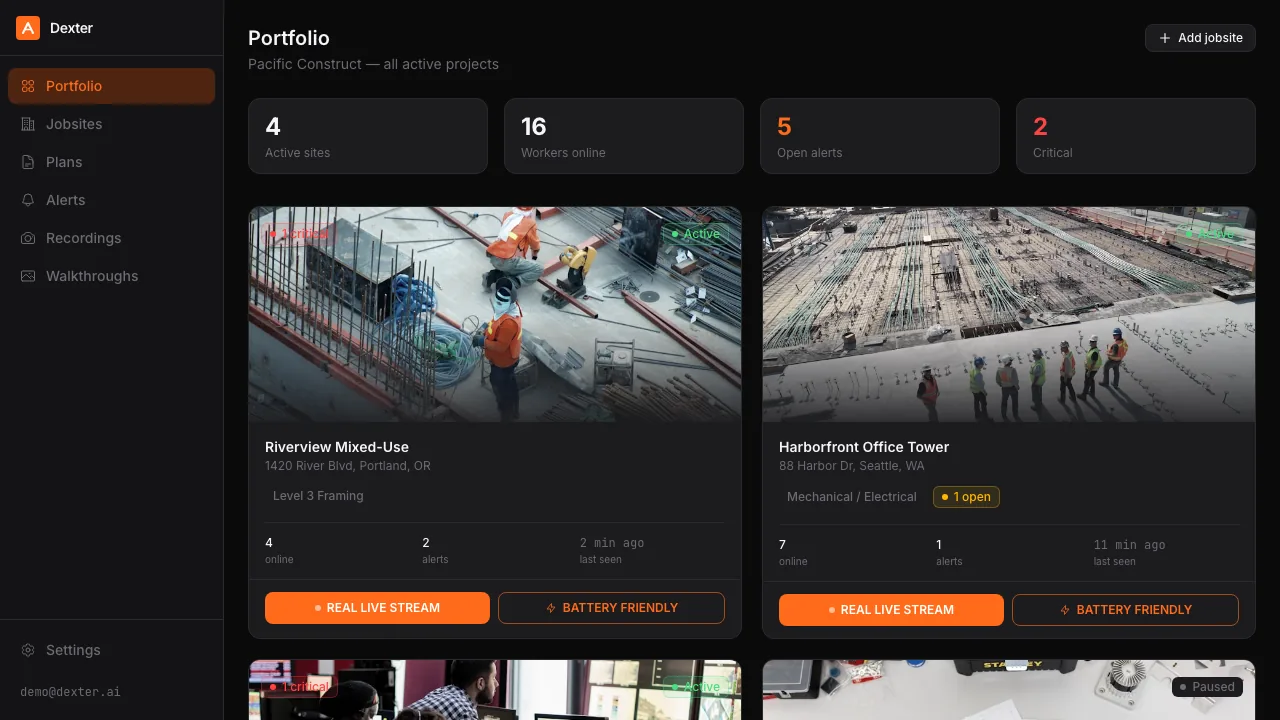The image size is (1280, 720).
Task: Click the Jobsites building icon
Action: 28,124
